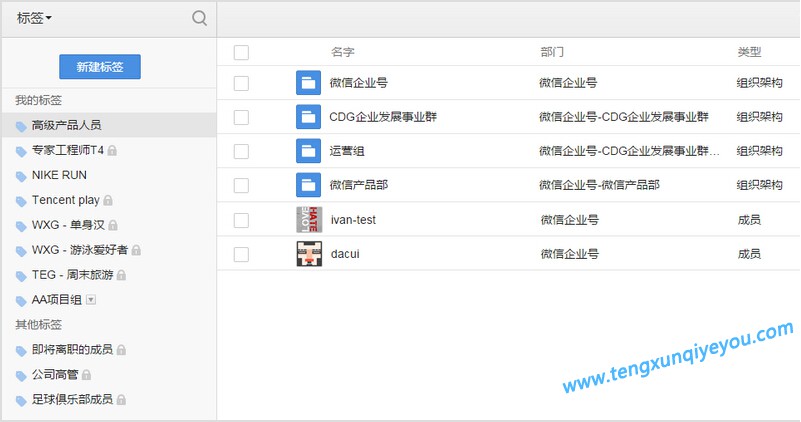
Task: Open the dropdown arrow beside AA项目组
Action: (91, 300)
